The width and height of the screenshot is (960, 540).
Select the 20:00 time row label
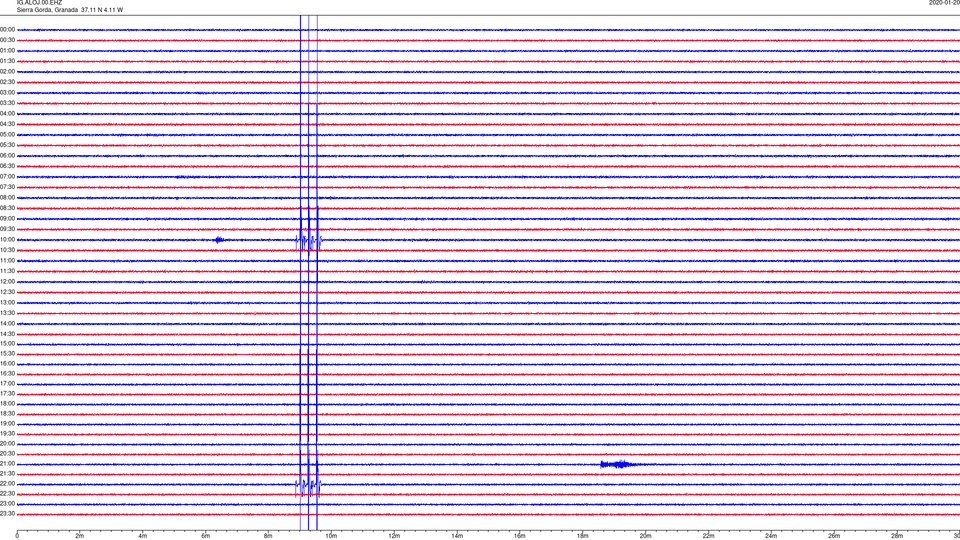[7, 443]
